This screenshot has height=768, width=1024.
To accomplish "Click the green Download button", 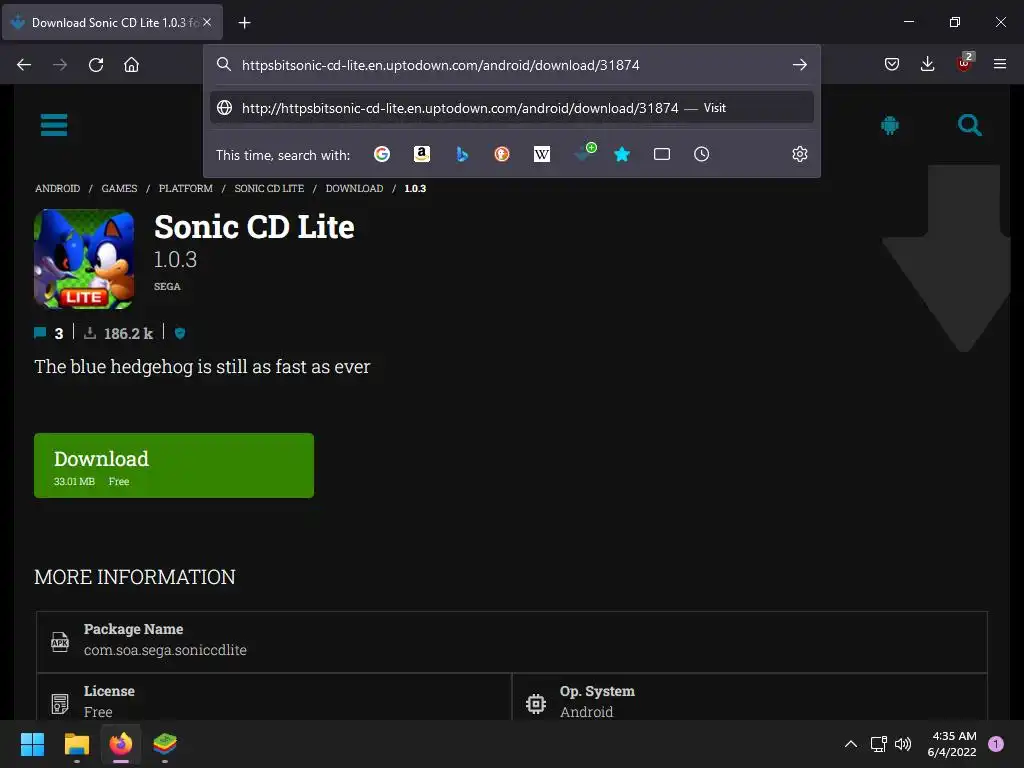I will [x=174, y=466].
